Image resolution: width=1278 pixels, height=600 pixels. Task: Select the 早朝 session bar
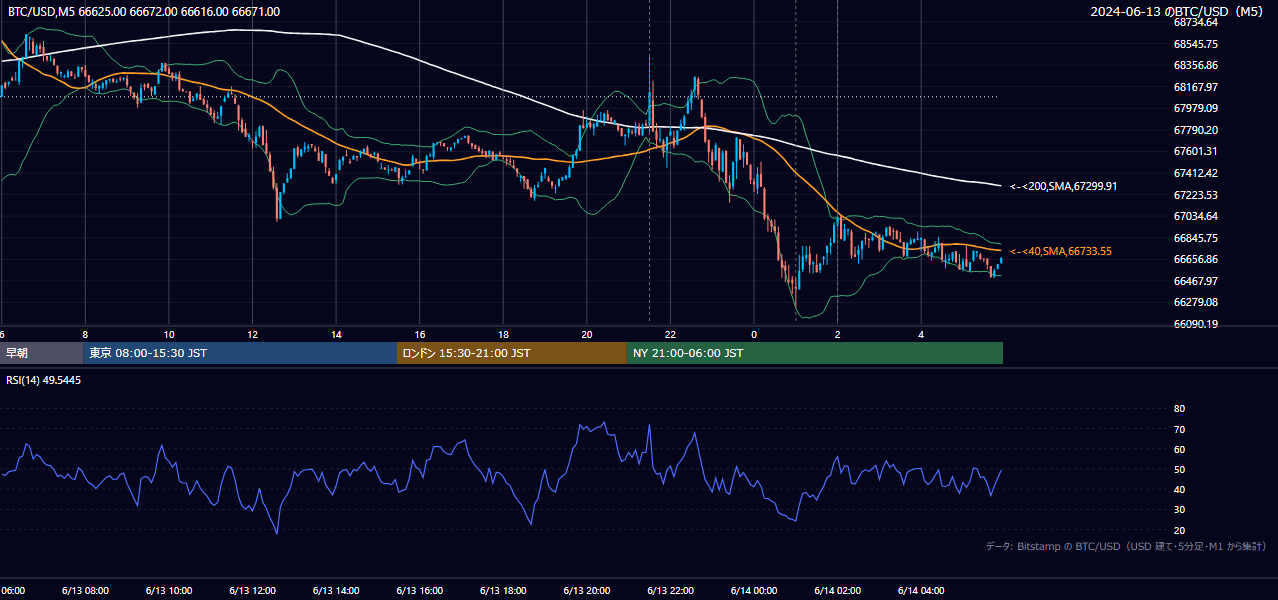(42, 353)
